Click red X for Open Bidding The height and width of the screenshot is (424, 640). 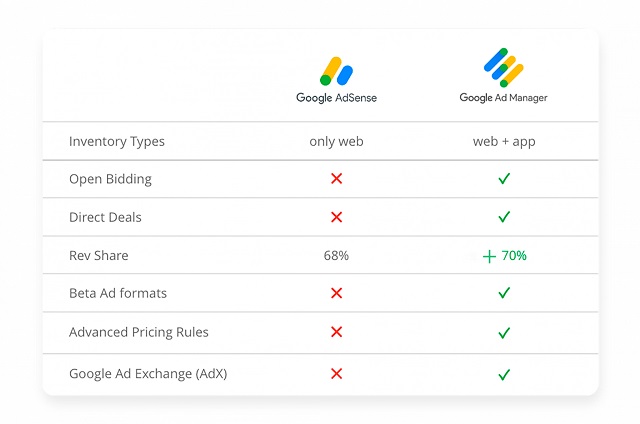pos(336,179)
